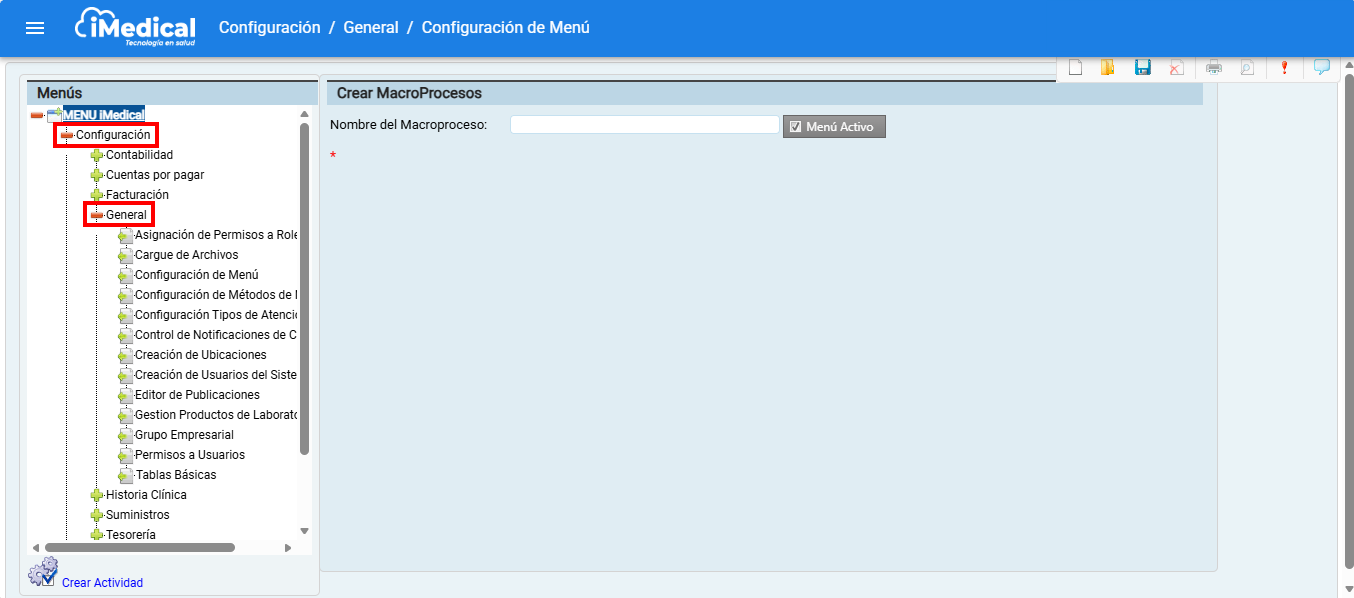Open the speech bubble comments icon

pyautogui.click(x=1322, y=67)
